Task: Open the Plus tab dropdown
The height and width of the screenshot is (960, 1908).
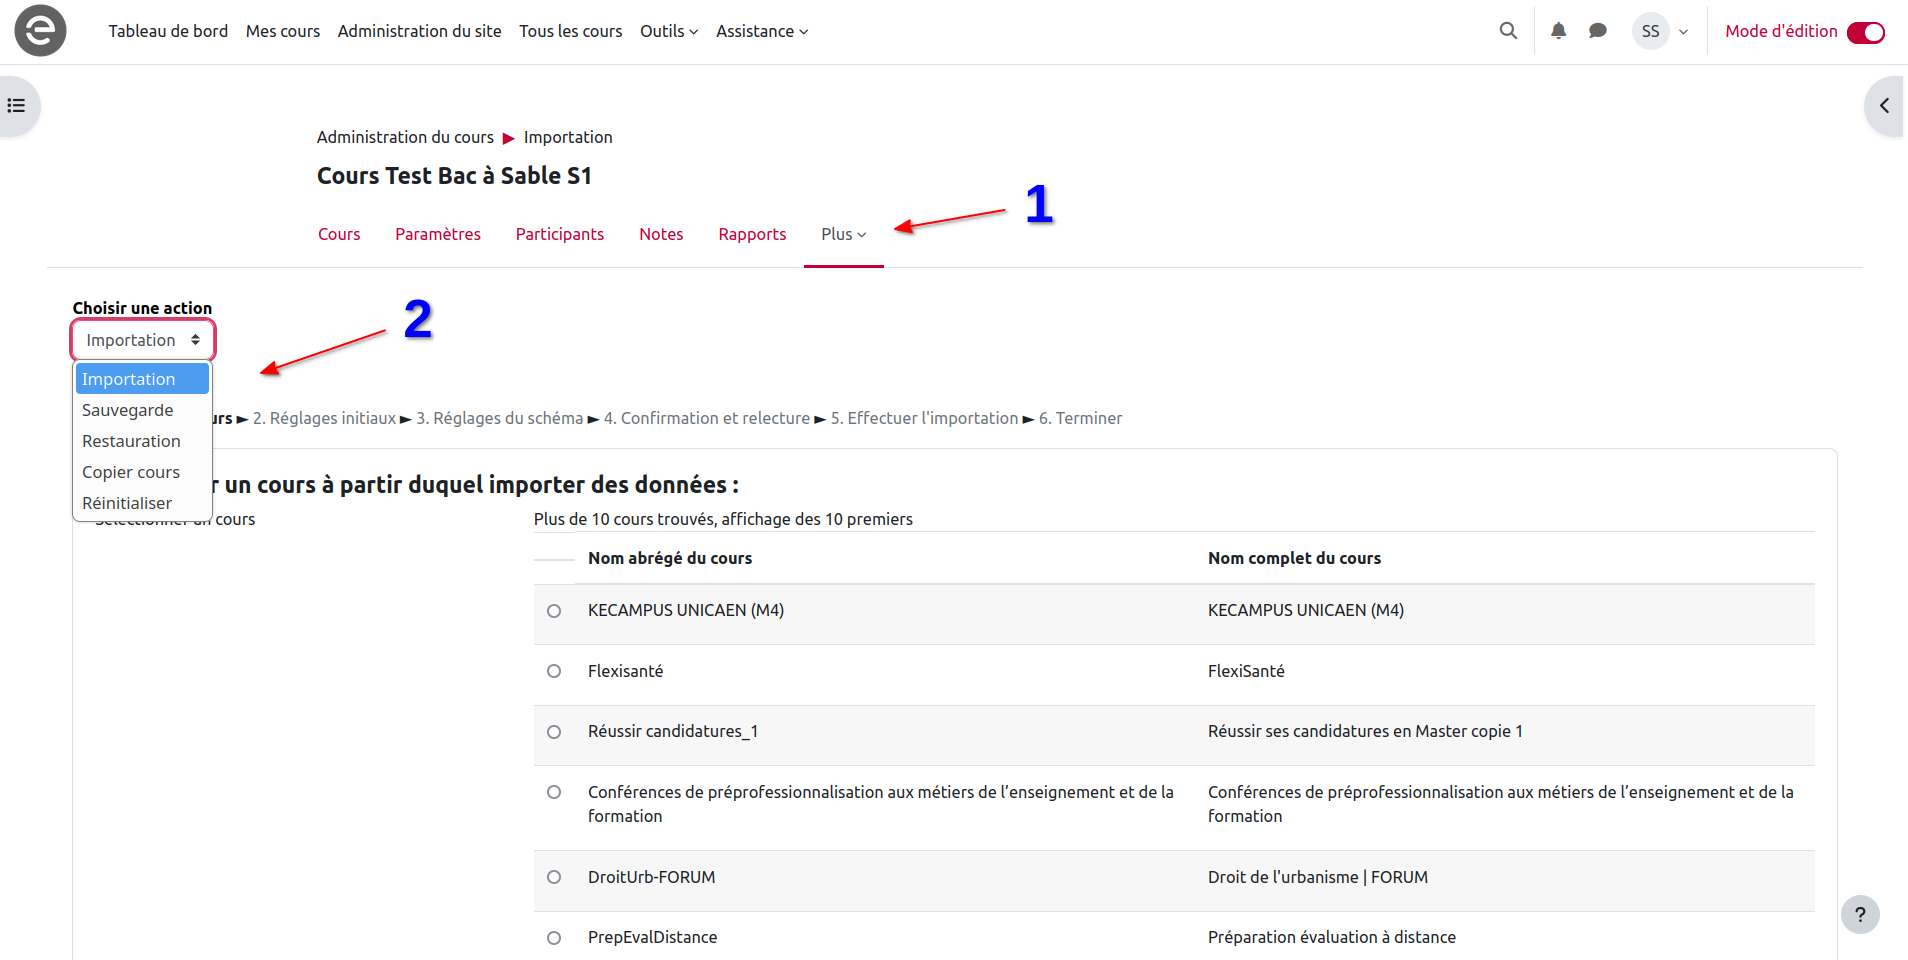Action: (x=843, y=234)
